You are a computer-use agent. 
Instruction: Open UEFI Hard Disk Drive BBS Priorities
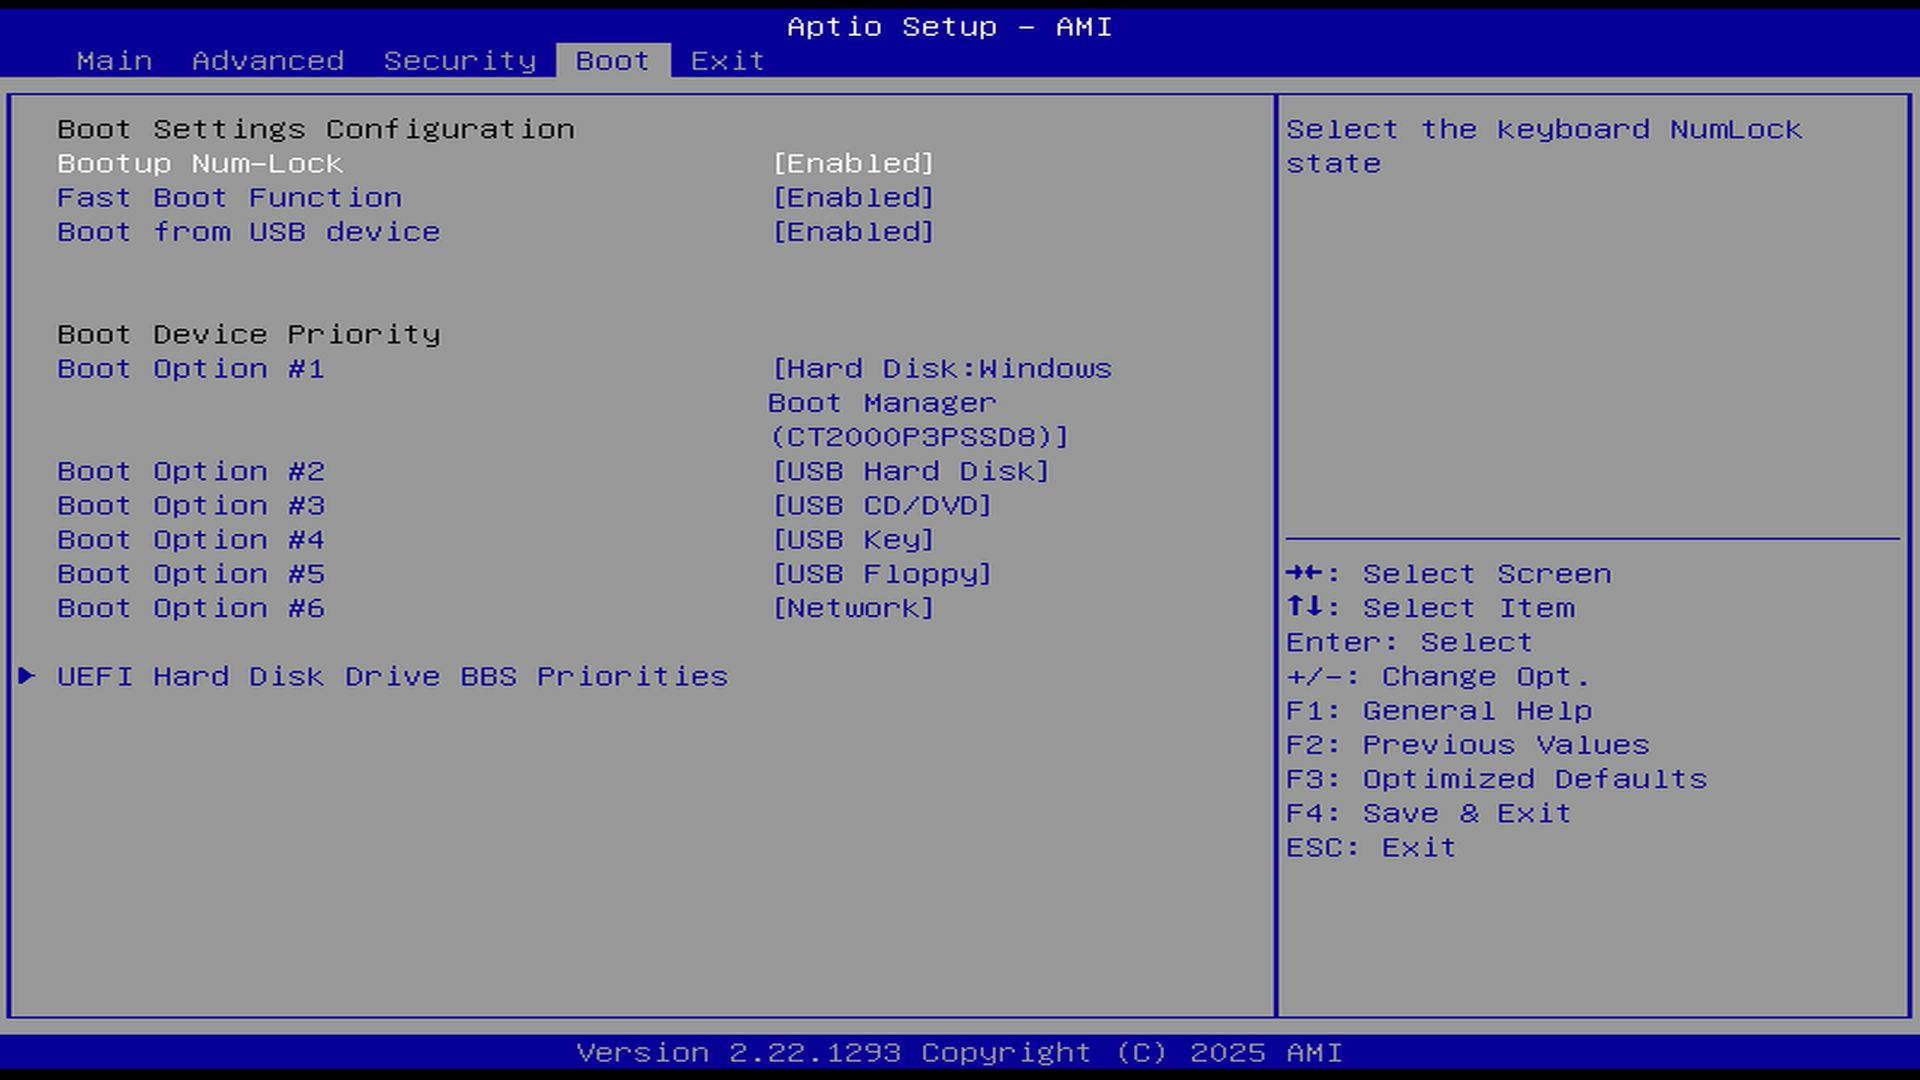(x=392, y=677)
